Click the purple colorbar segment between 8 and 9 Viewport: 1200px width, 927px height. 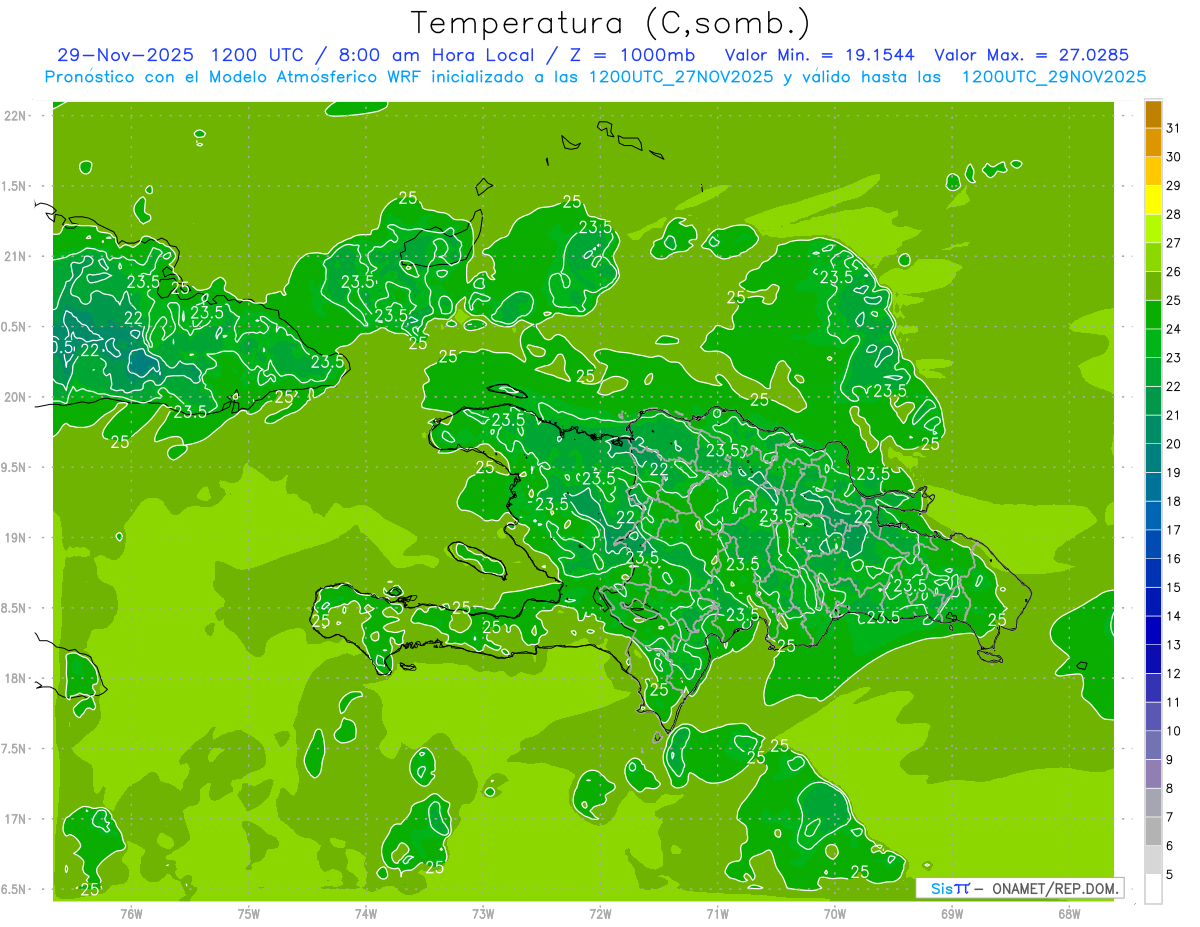(x=1153, y=774)
